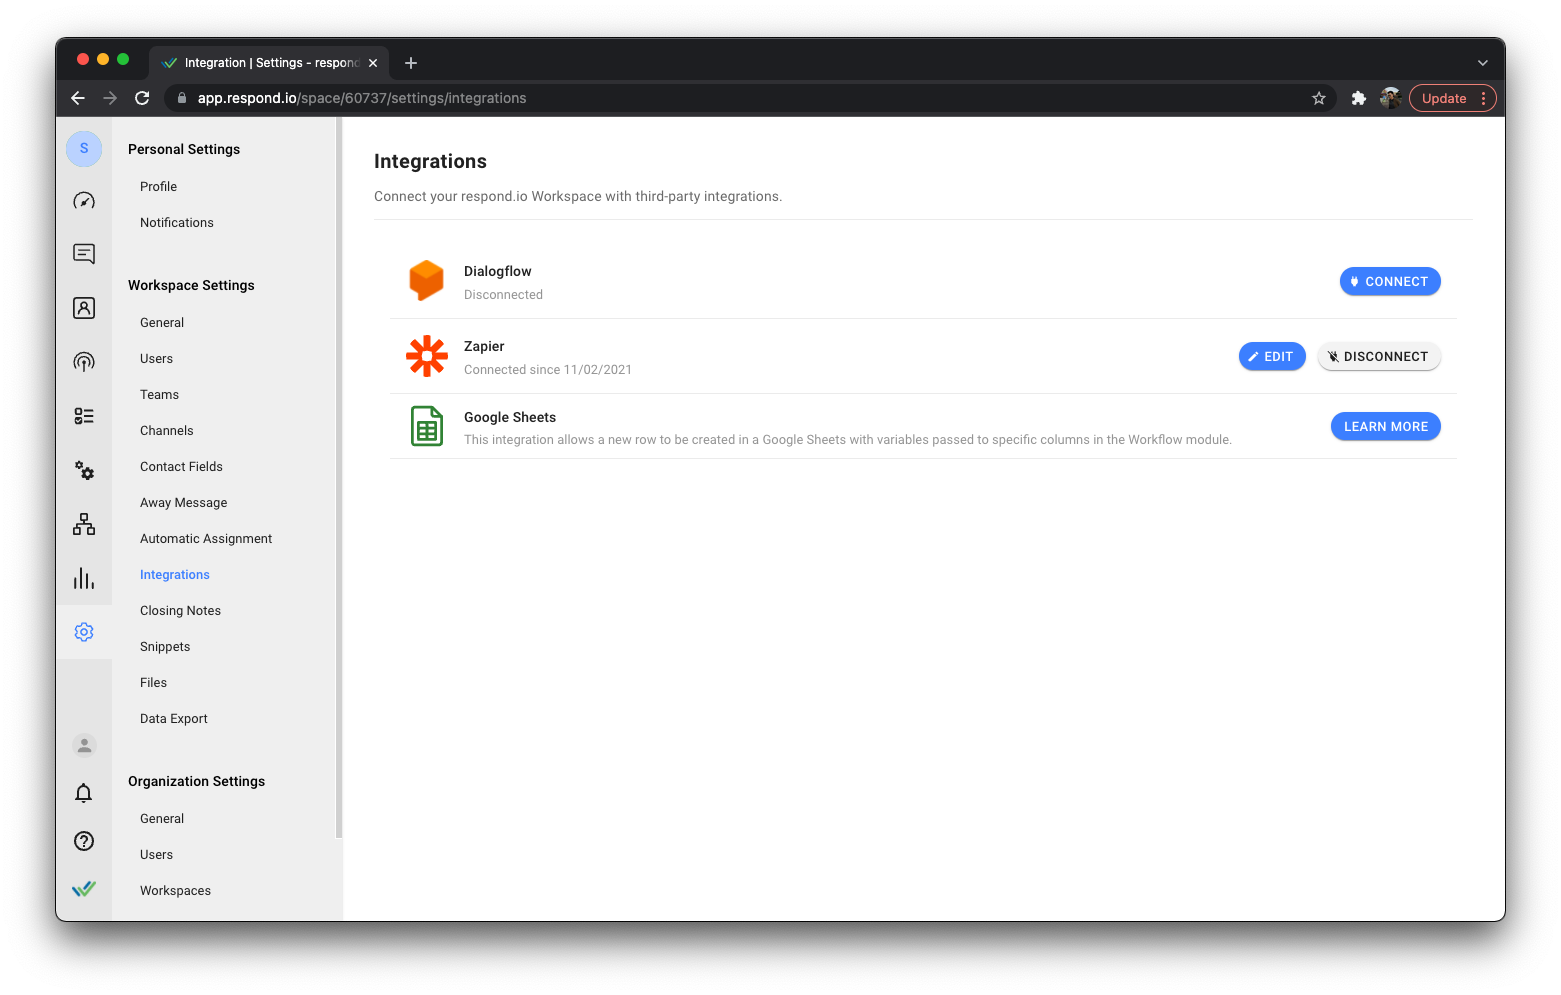Open Teams settings

(159, 395)
